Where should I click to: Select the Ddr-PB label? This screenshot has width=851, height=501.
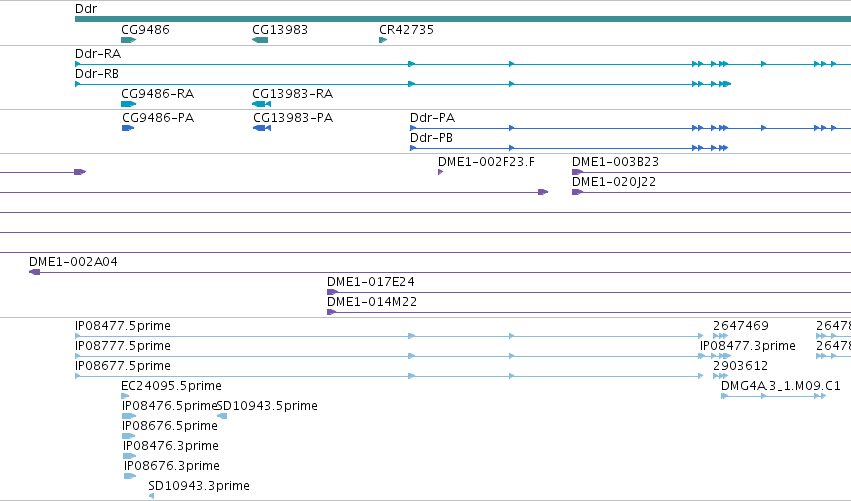tap(431, 138)
